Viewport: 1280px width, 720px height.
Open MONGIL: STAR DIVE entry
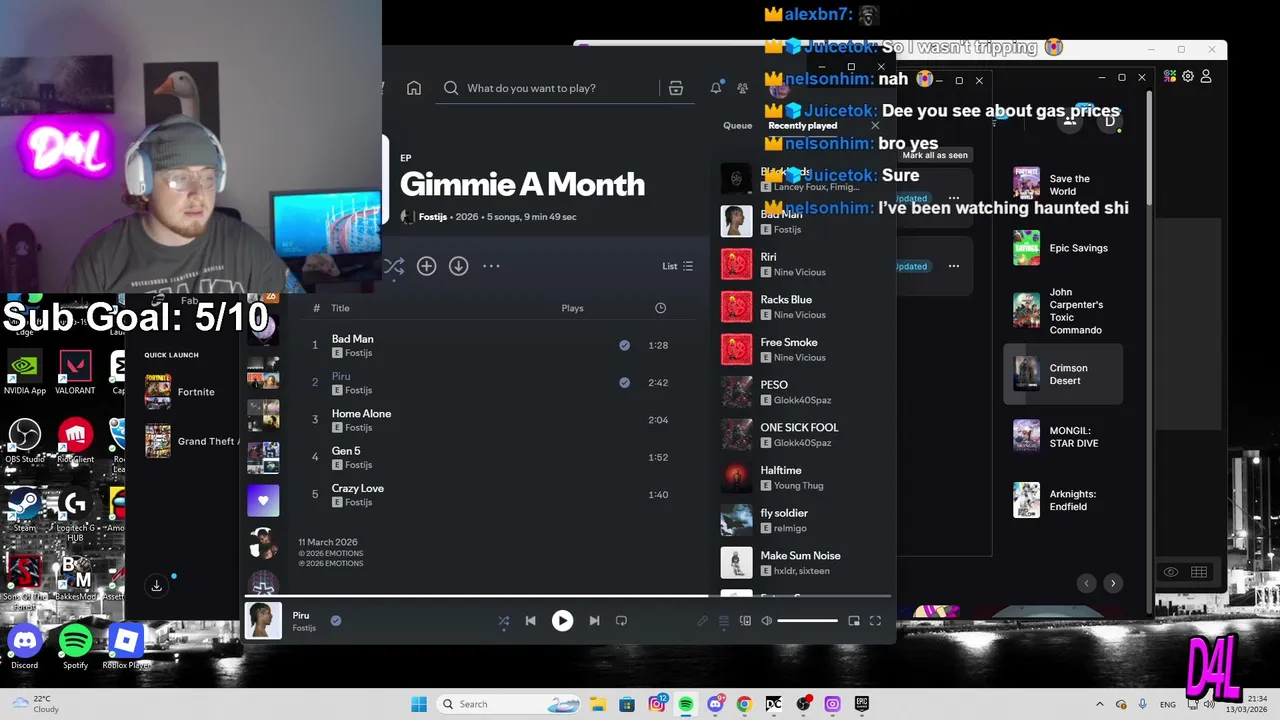click(1063, 437)
